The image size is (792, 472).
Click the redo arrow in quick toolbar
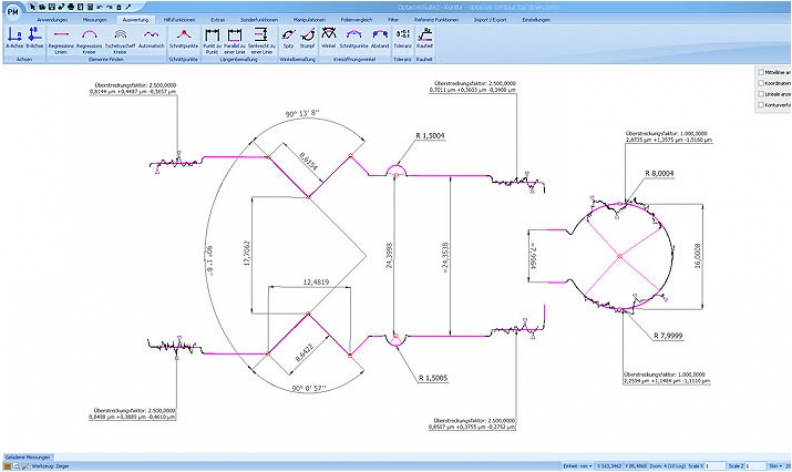109,7
